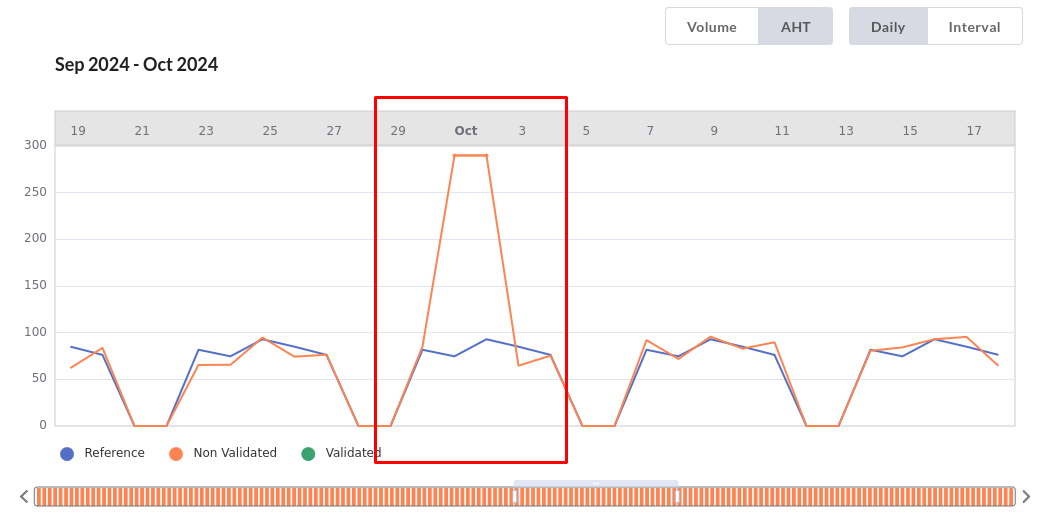Screen dimensions: 1044x532
Task: Switch chart to Volume view
Action: click(x=711, y=27)
